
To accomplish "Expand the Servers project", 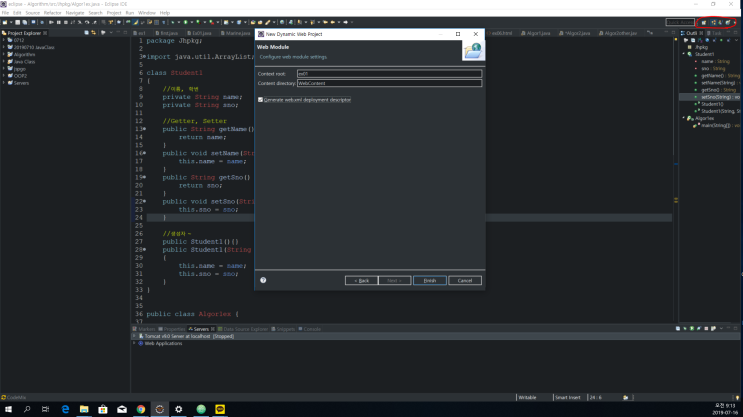I will coord(4,83).
